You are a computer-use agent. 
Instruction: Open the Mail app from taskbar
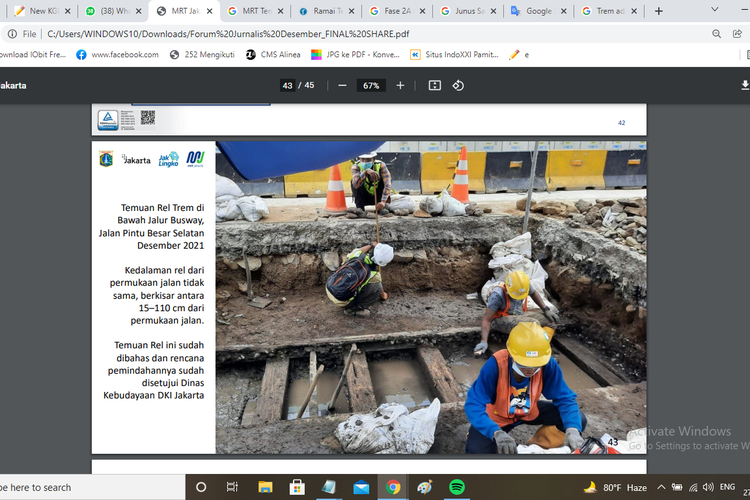point(361,487)
